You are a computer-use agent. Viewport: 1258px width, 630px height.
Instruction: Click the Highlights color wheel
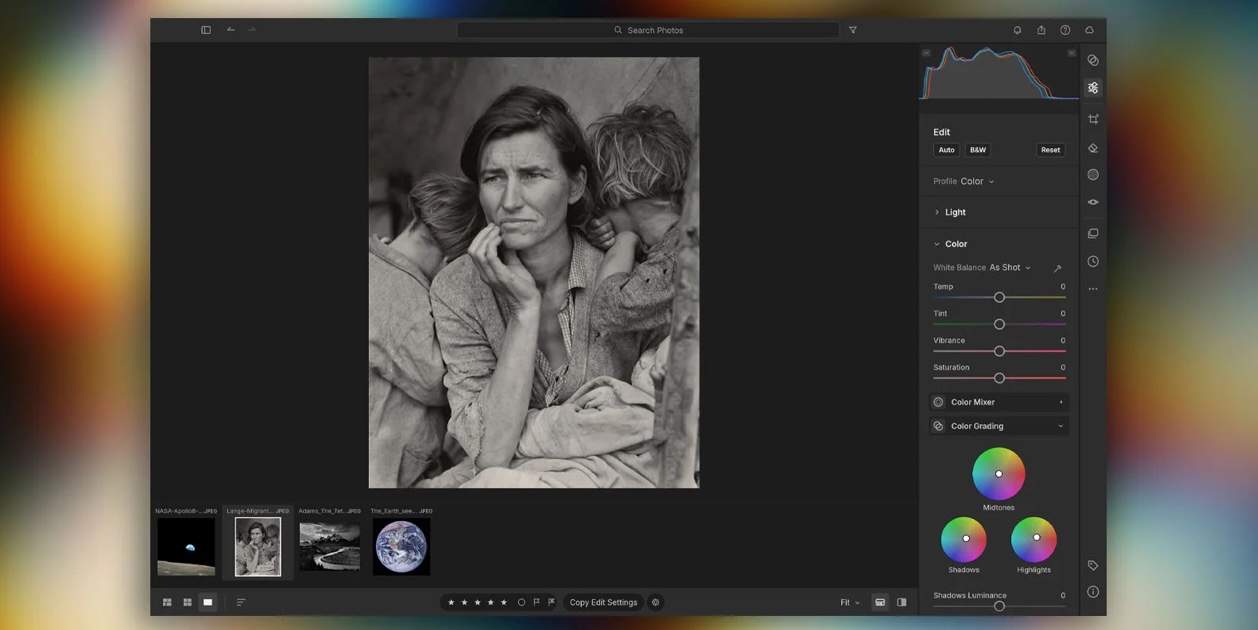point(1034,539)
